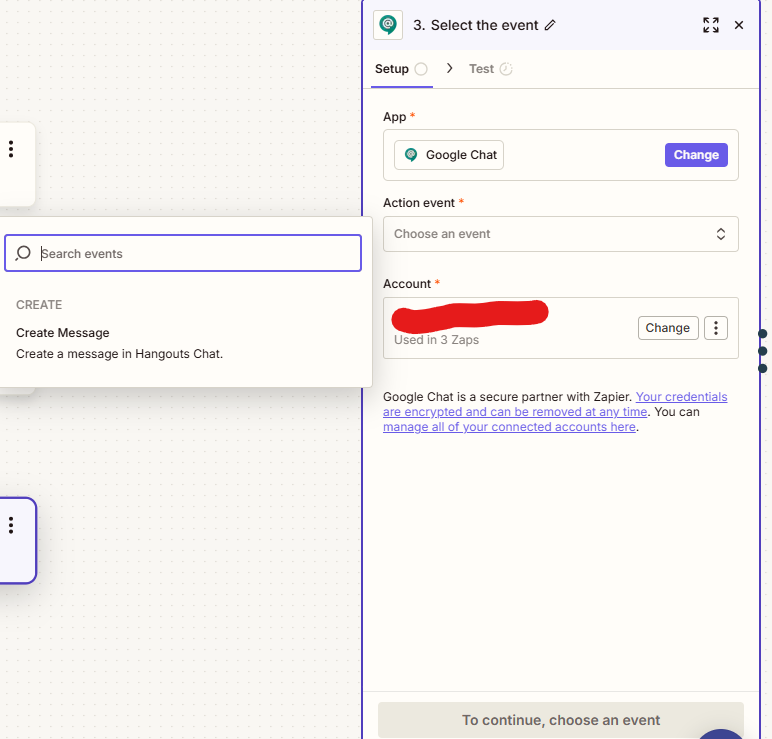Screen dimensions: 772x739
Task: Click the purple Change button for the app
Action: coord(696,155)
